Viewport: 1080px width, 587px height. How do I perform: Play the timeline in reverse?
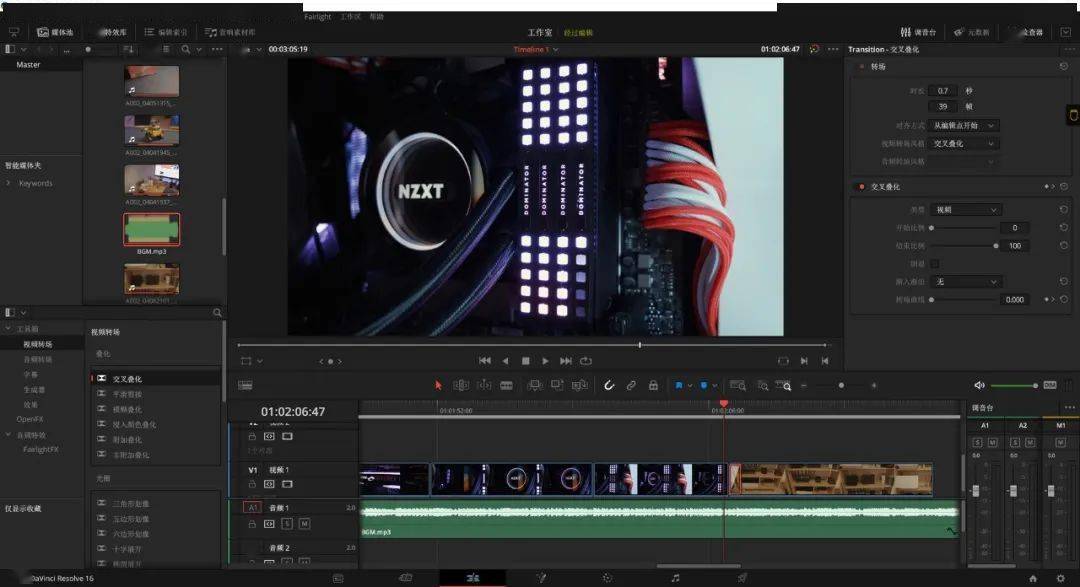pos(506,360)
